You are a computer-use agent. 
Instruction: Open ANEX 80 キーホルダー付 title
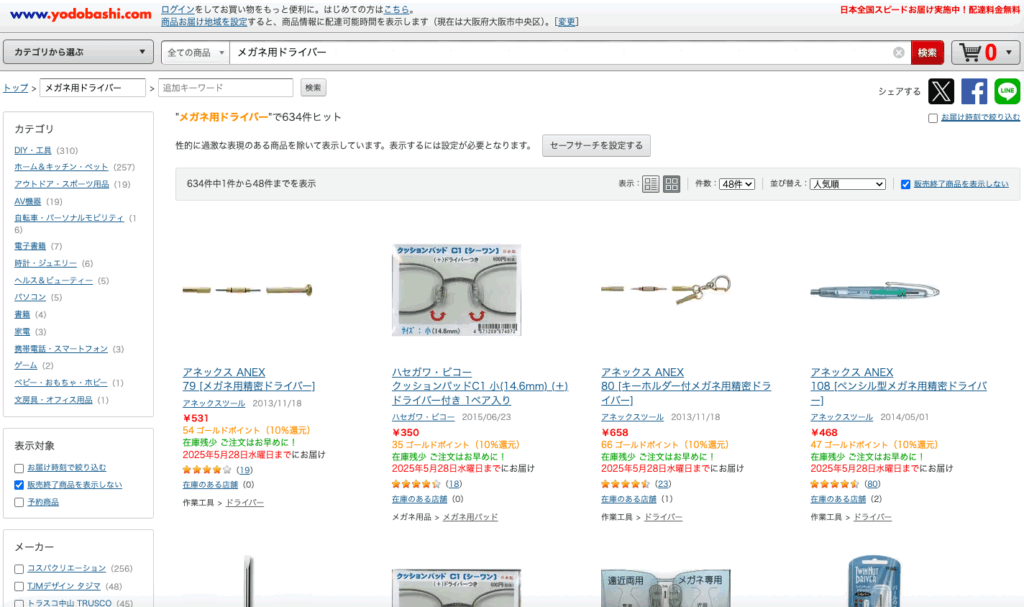tap(686, 393)
